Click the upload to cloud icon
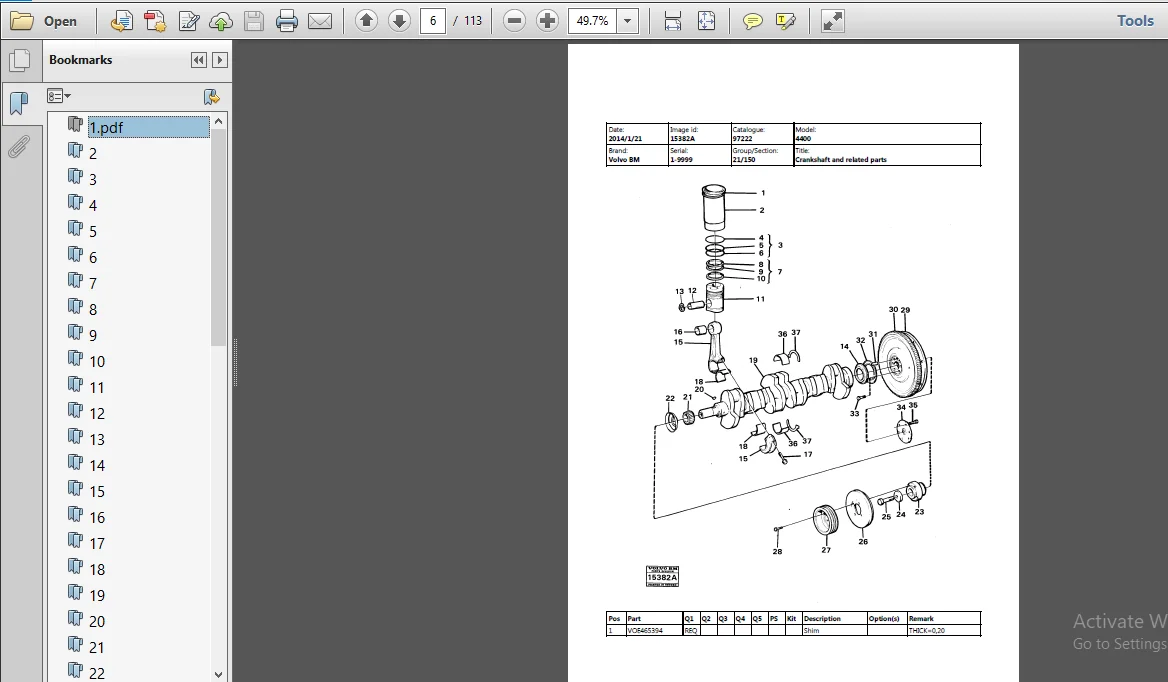 [x=221, y=21]
